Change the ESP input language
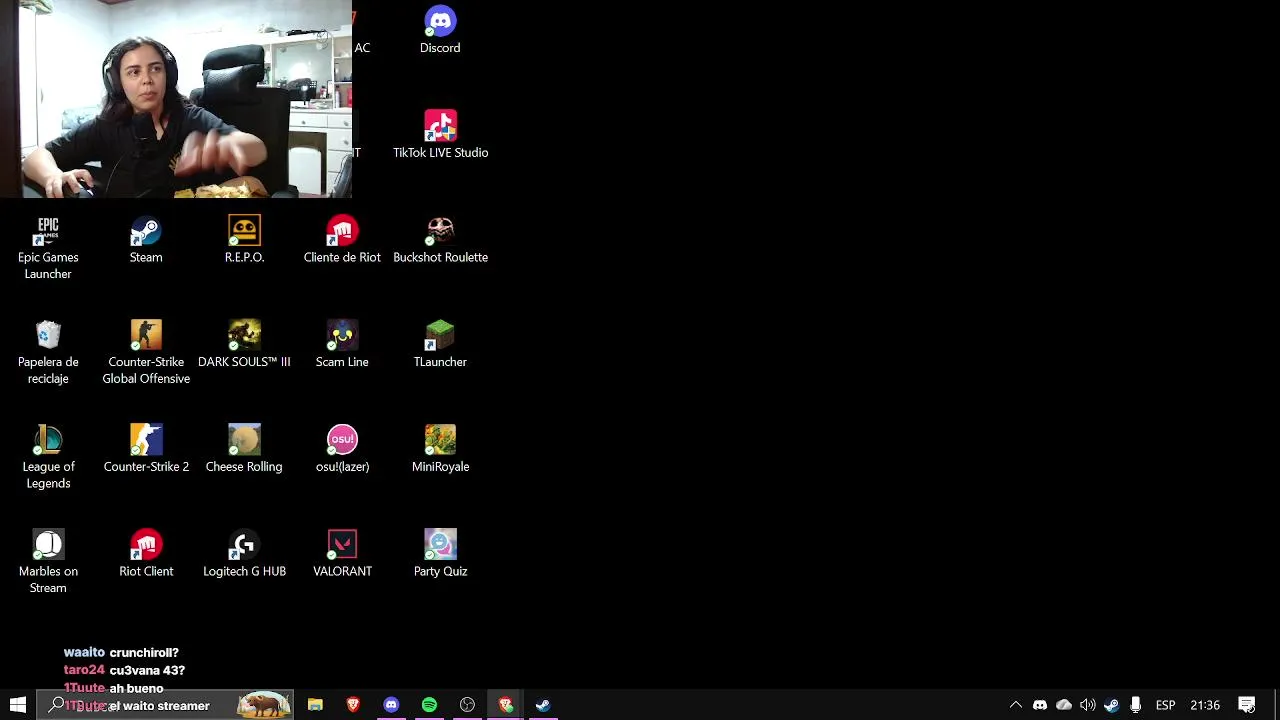Screen dimensions: 1280x720 coord(1165,705)
